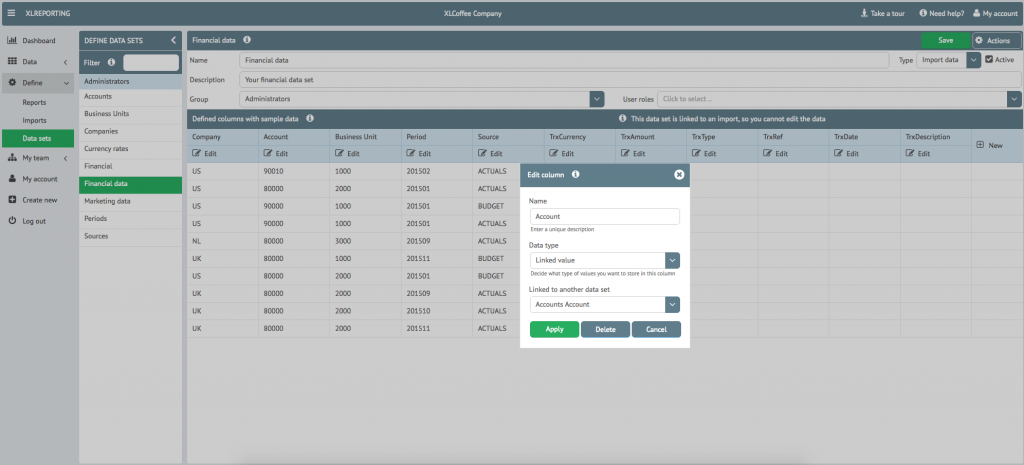This screenshot has width=1024, height=465.
Task: Go to Dashboard in the sidebar
Action: (x=38, y=40)
